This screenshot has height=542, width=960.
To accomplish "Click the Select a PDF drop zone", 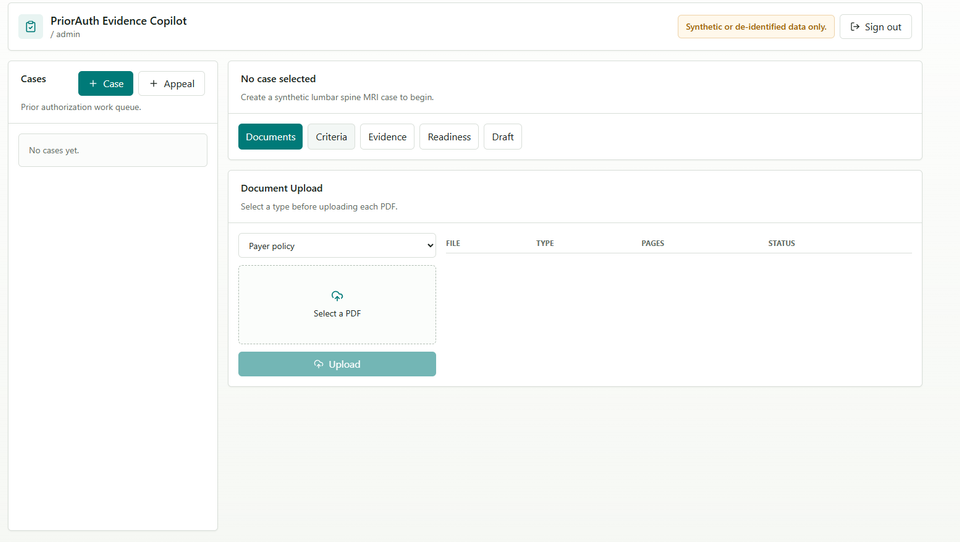I will tap(337, 304).
